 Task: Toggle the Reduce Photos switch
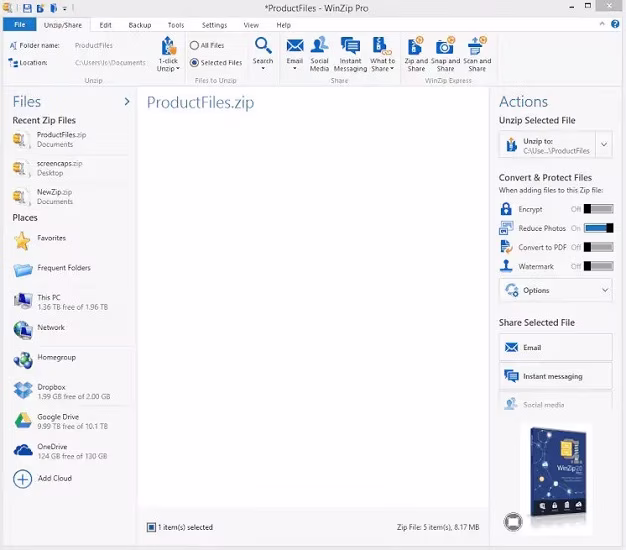coord(598,228)
